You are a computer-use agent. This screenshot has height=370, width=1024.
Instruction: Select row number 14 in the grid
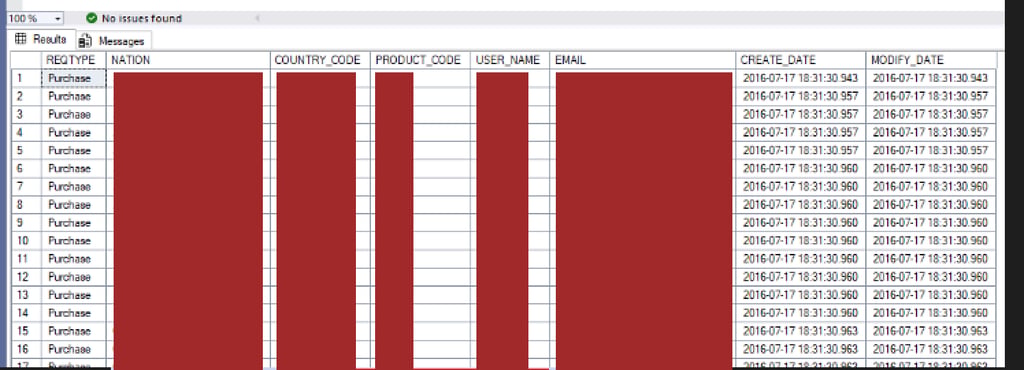coord(26,313)
